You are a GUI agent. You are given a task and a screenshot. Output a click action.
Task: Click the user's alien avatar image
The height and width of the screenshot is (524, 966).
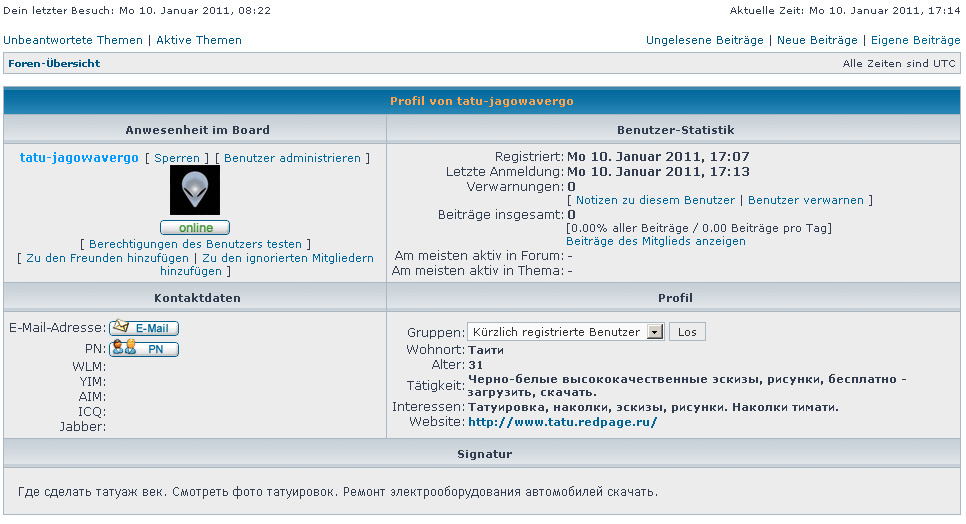tap(195, 190)
